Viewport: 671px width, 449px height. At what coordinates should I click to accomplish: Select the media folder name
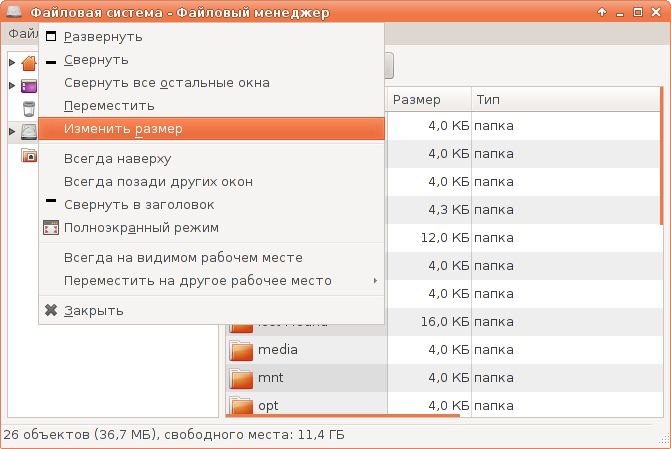pos(278,350)
